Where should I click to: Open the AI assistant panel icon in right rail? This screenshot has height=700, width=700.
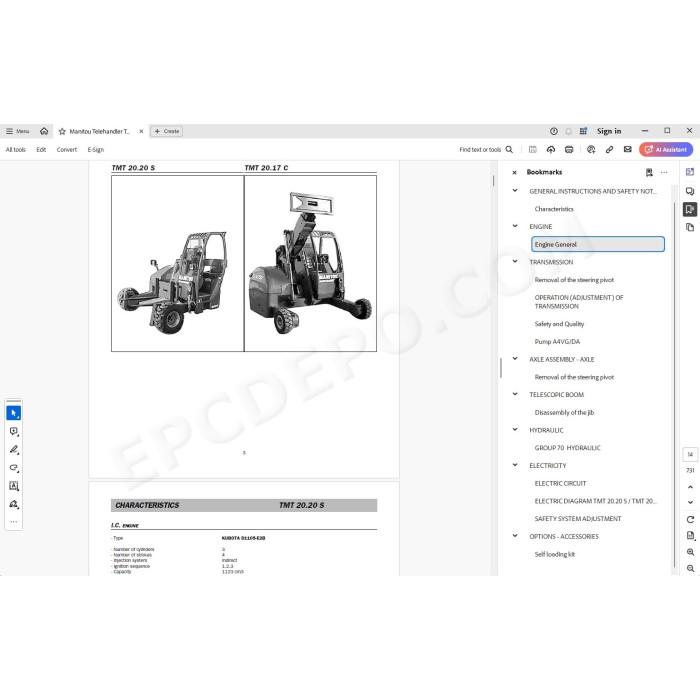click(690, 172)
